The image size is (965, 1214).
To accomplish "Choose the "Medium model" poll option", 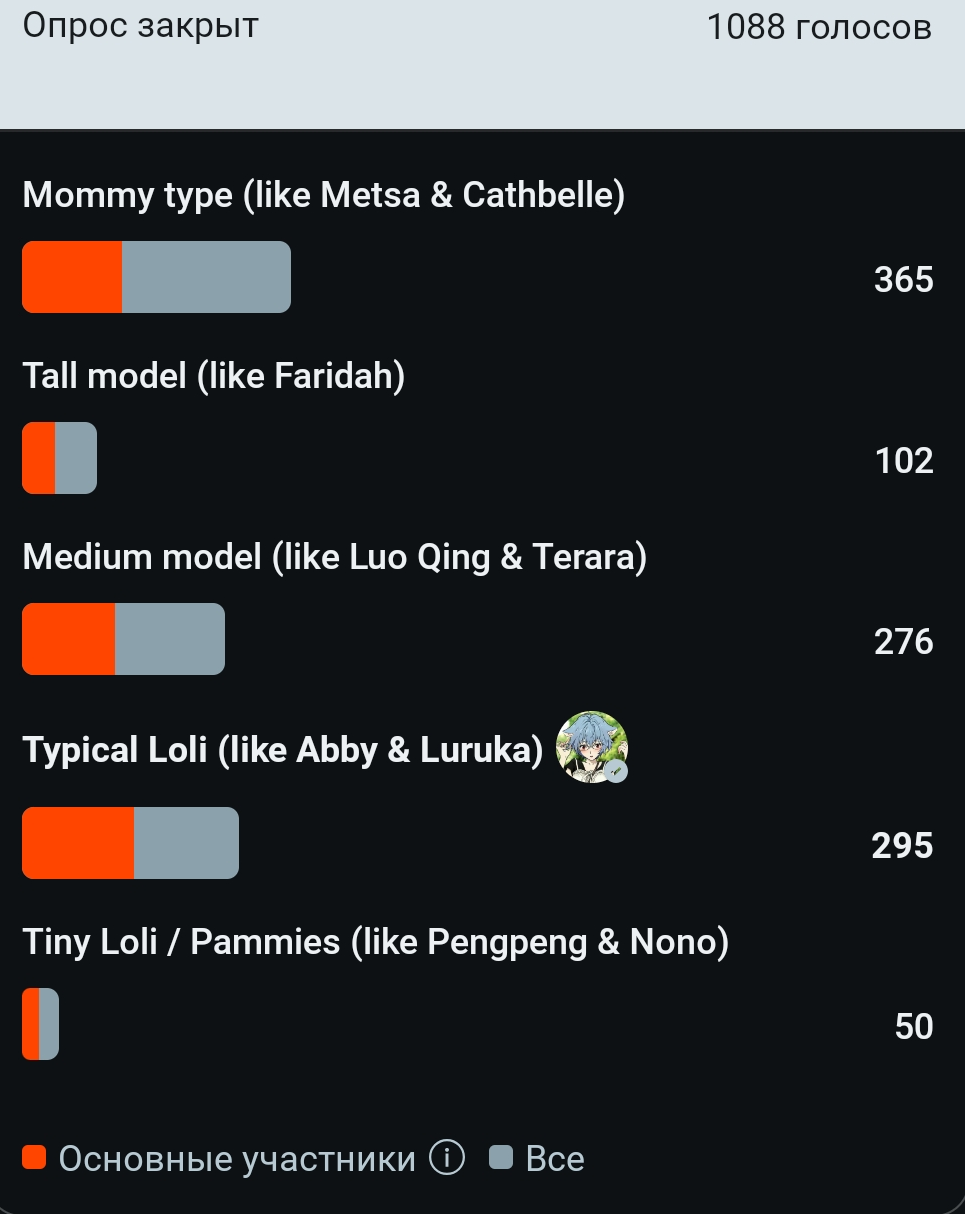I will pyautogui.click(x=334, y=557).
